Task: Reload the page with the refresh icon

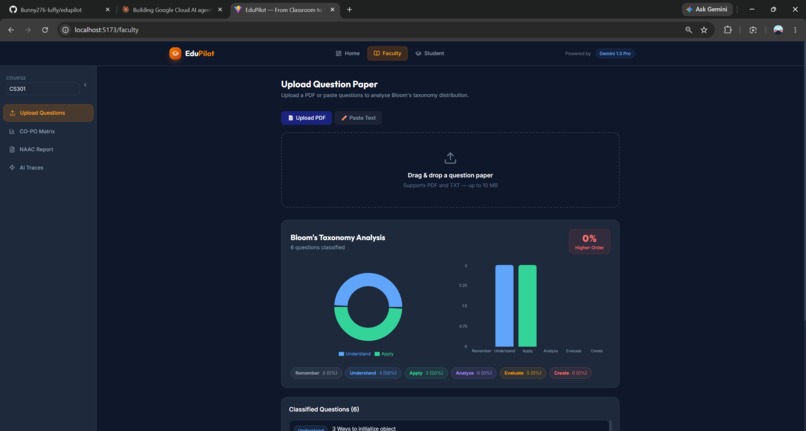Action: (45, 30)
